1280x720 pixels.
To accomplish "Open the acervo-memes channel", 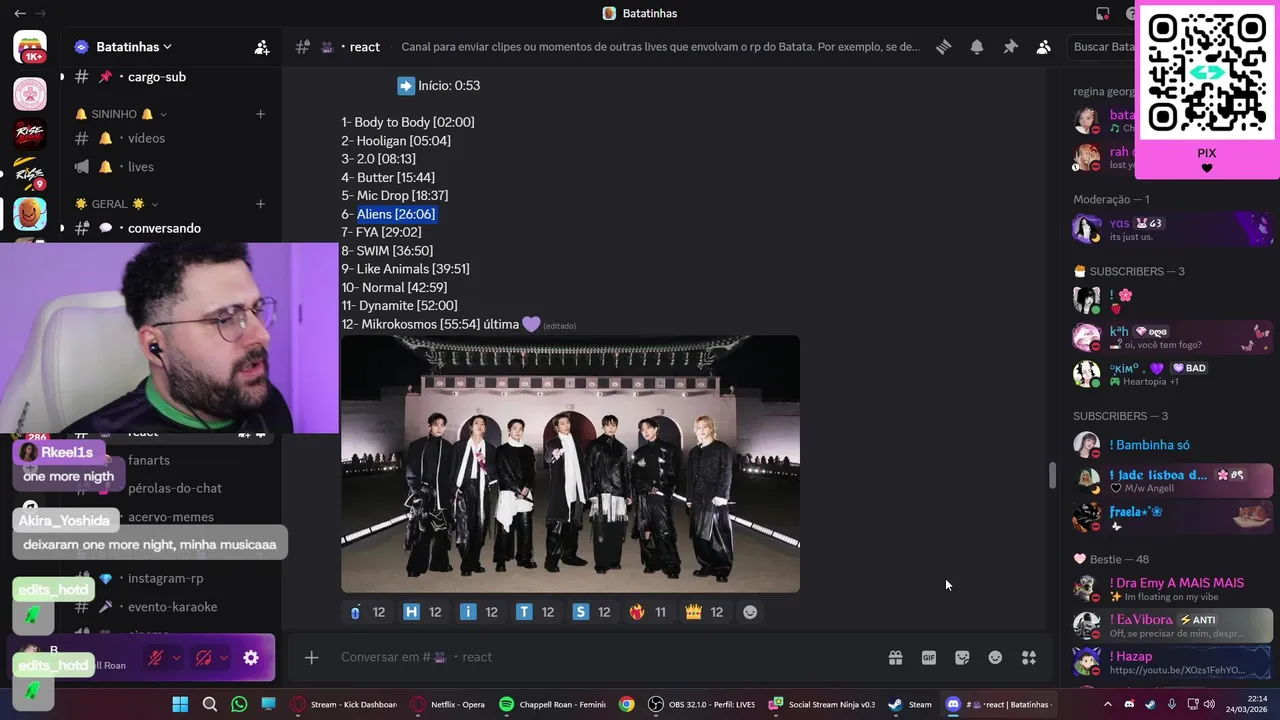I will point(171,517).
